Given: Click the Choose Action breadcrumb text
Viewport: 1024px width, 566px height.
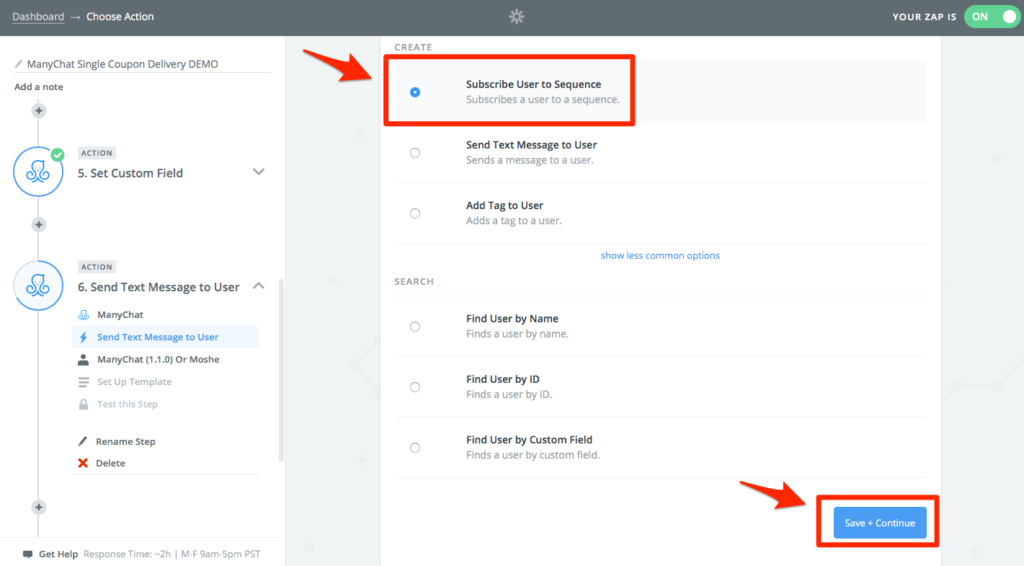Looking at the screenshot, I should 120,17.
